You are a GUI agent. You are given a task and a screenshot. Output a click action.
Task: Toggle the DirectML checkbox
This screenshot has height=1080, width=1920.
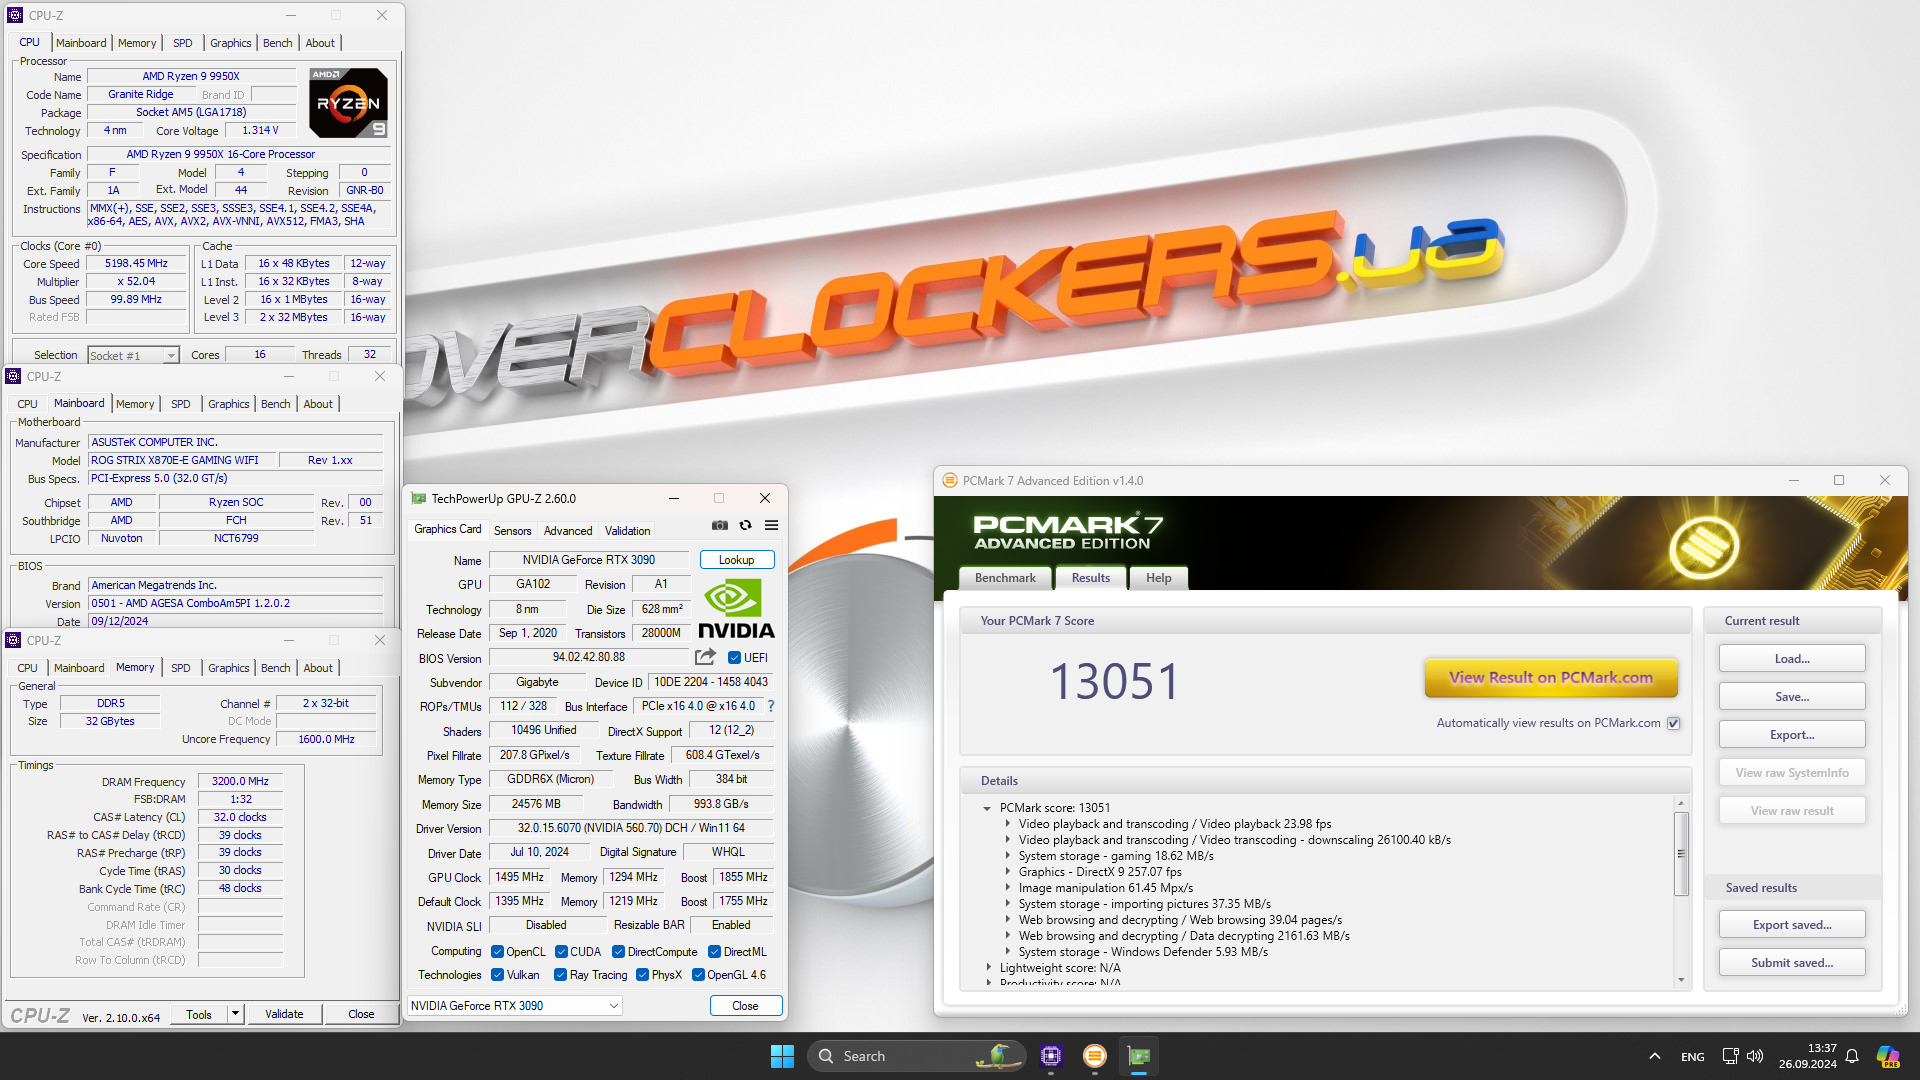point(714,952)
